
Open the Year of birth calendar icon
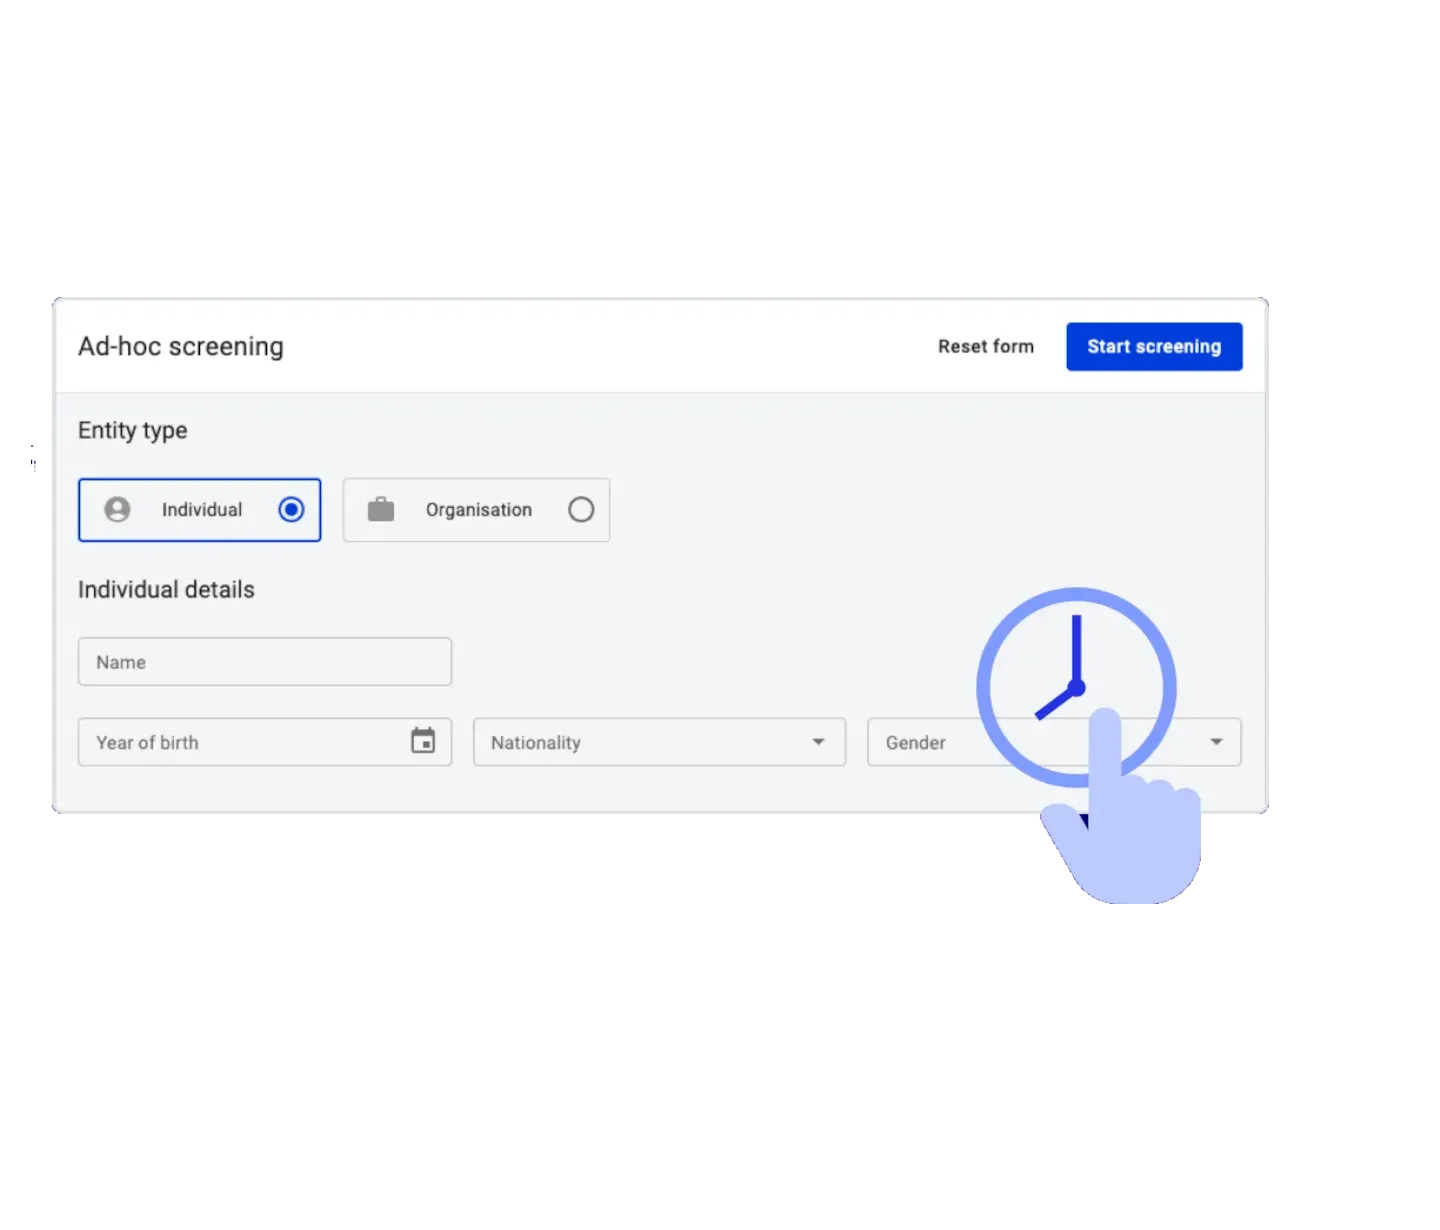(423, 741)
